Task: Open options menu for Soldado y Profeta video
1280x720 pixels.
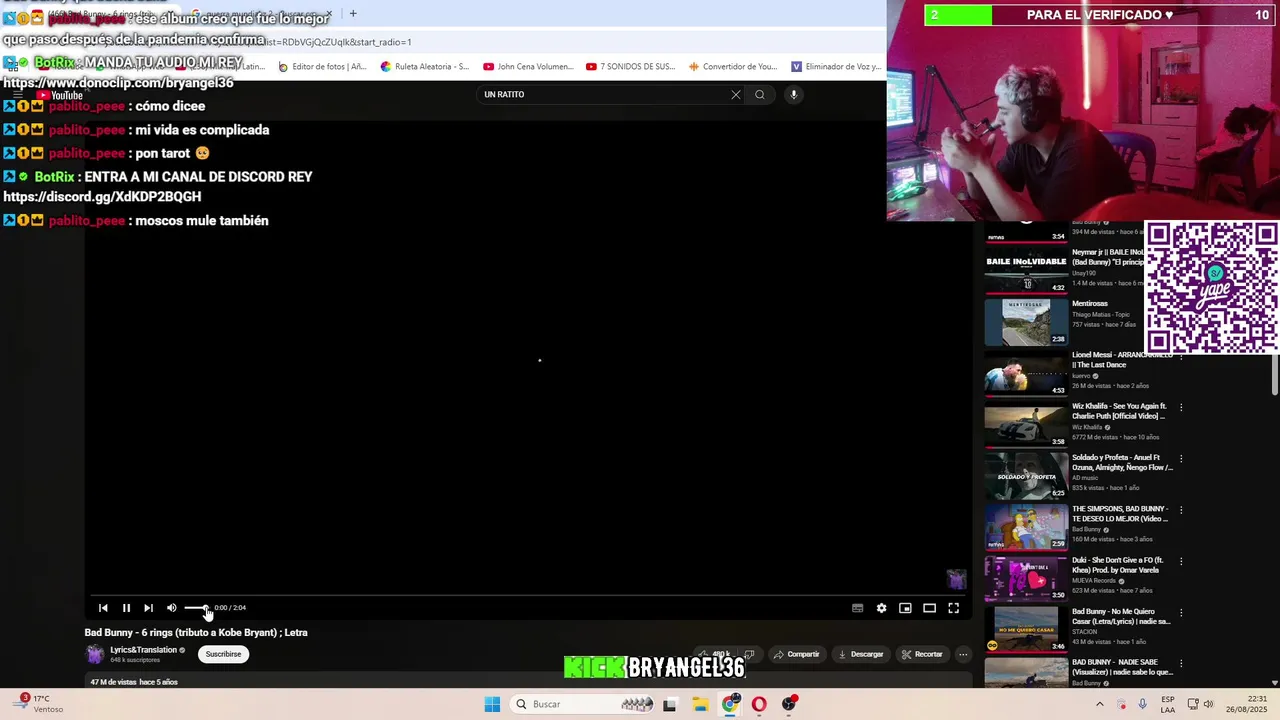Action: tap(1181, 458)
